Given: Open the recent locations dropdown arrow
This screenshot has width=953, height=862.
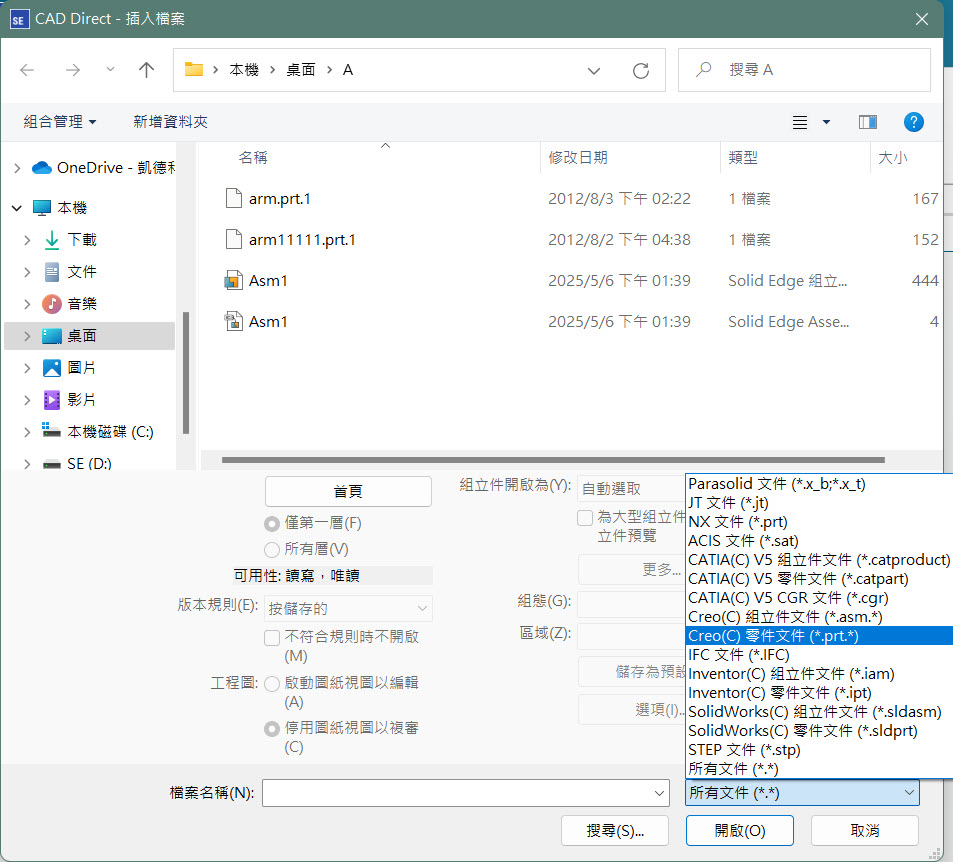Looking at the screenshot, I should coord(110,70).
